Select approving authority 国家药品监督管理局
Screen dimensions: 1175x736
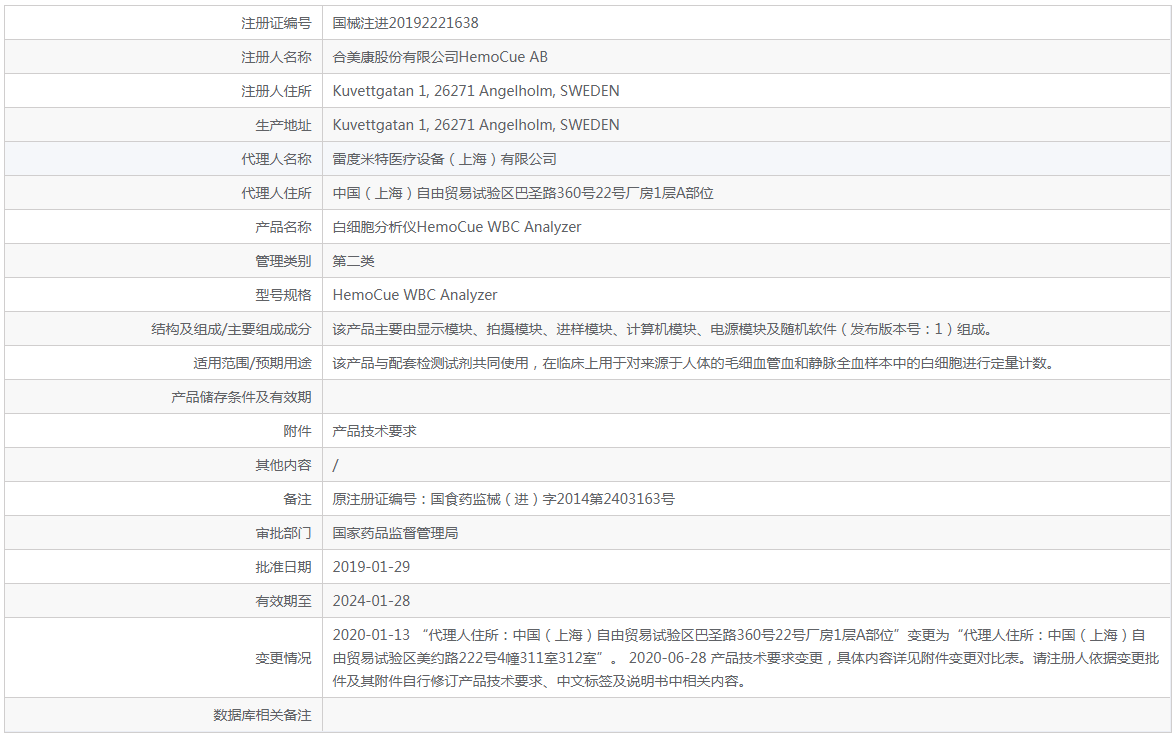click(x=395, y=533)
